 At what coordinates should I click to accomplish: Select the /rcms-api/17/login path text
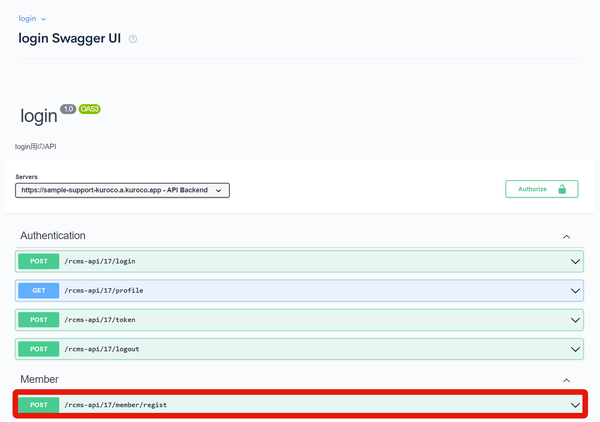pyautogui.click(x=100, y=261)
